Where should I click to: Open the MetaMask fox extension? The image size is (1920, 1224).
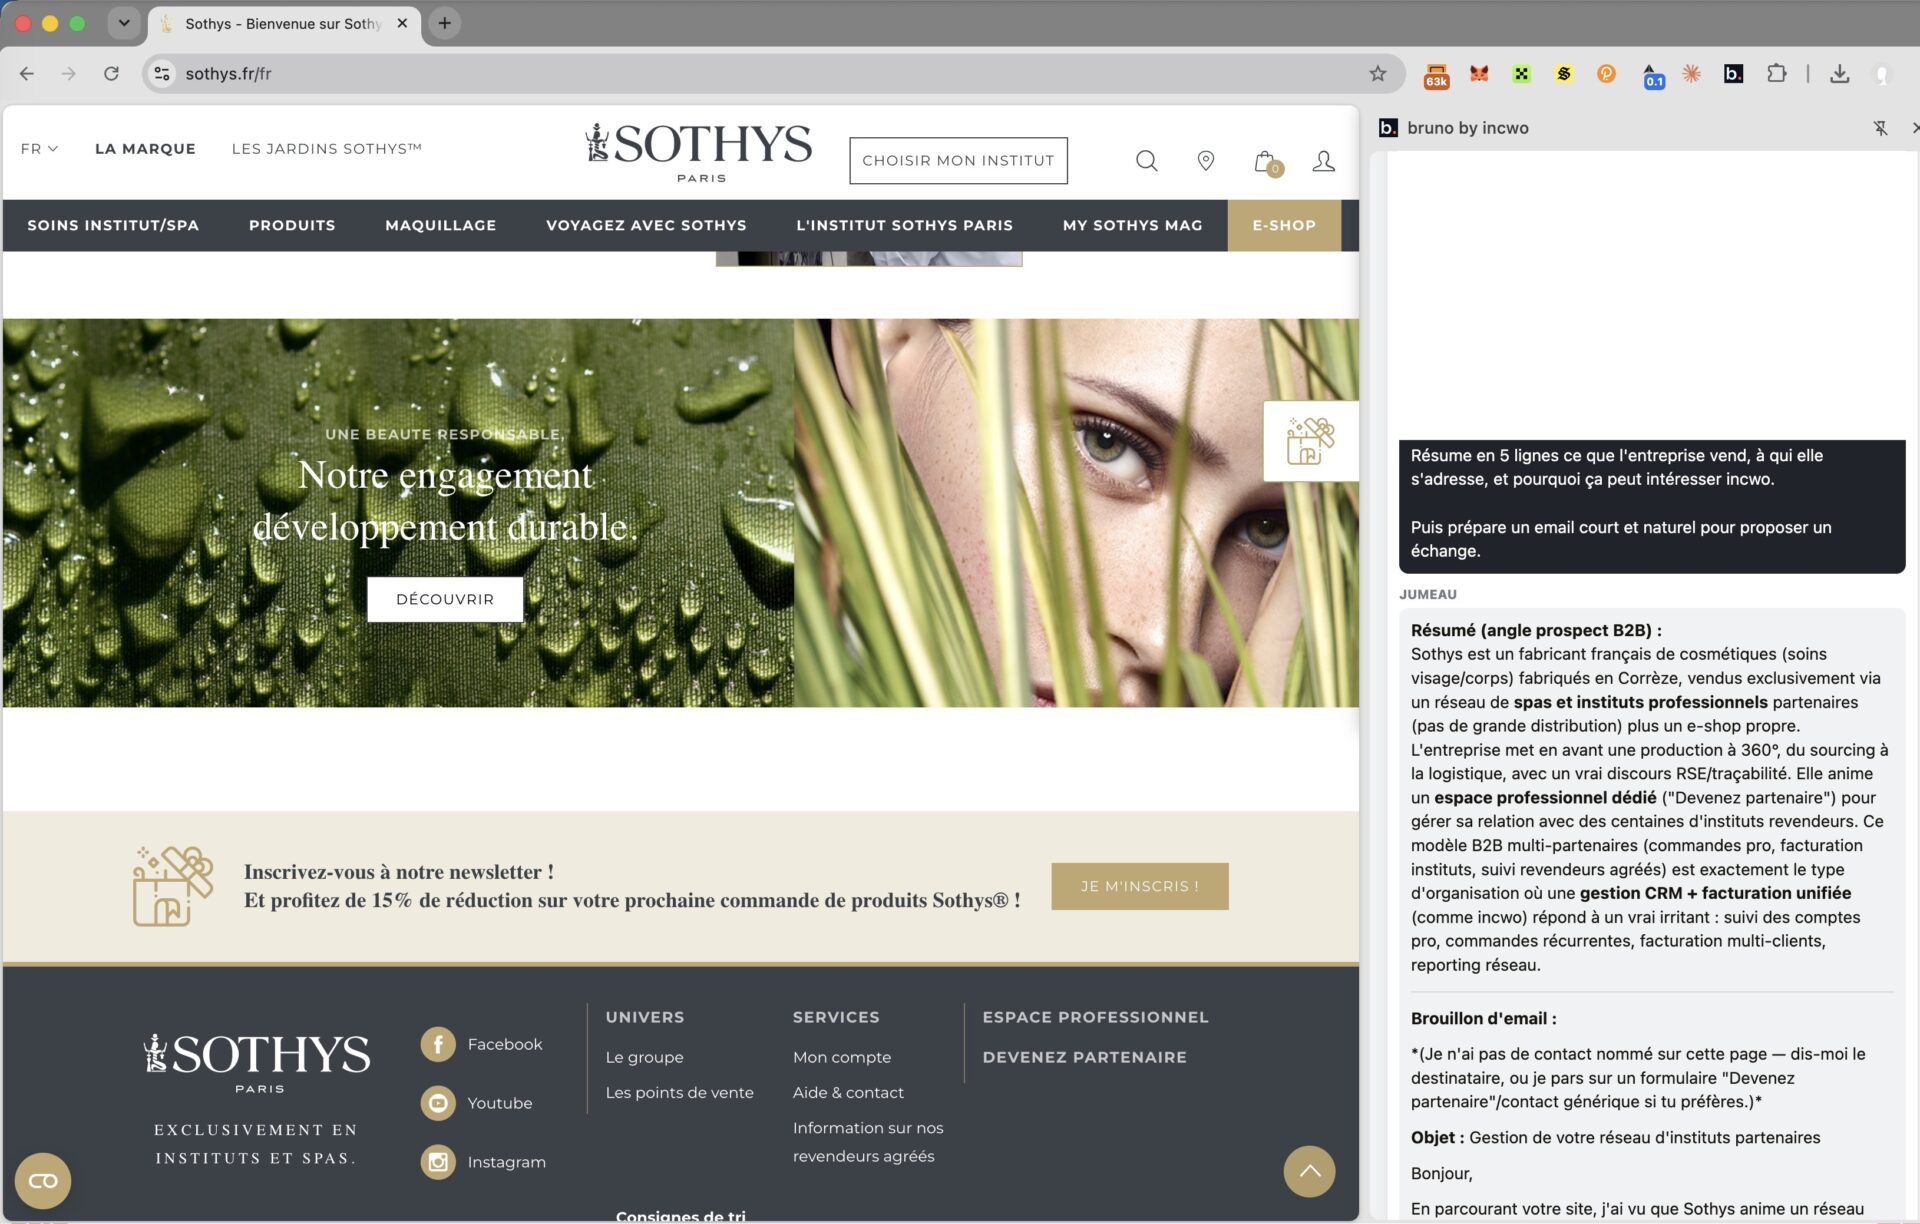coord(1479,74)
